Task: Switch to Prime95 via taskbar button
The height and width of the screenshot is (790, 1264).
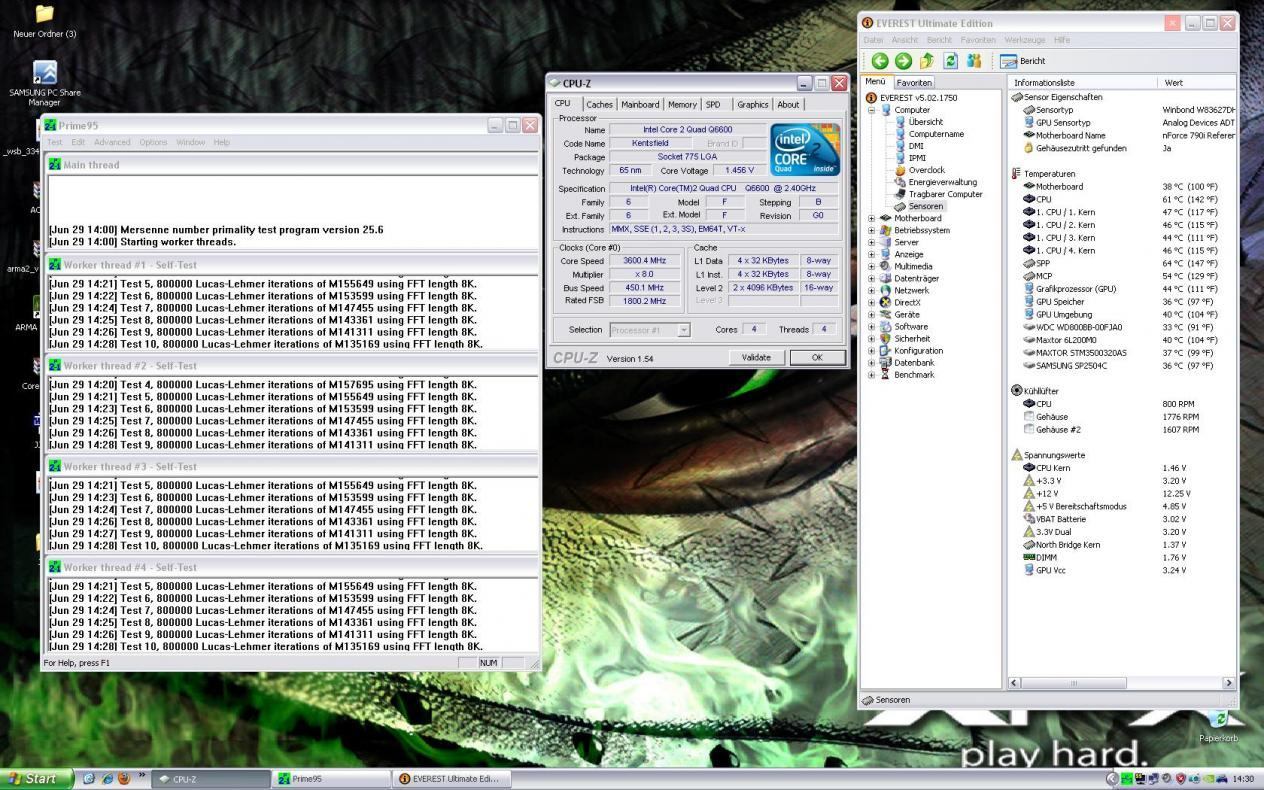Action: pyautogui.click(x=331, y=779)
